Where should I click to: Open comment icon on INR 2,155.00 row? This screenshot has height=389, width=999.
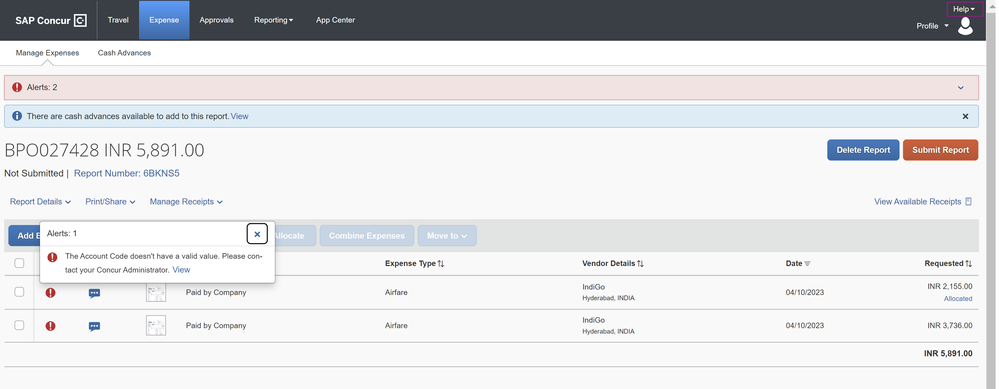94,294
